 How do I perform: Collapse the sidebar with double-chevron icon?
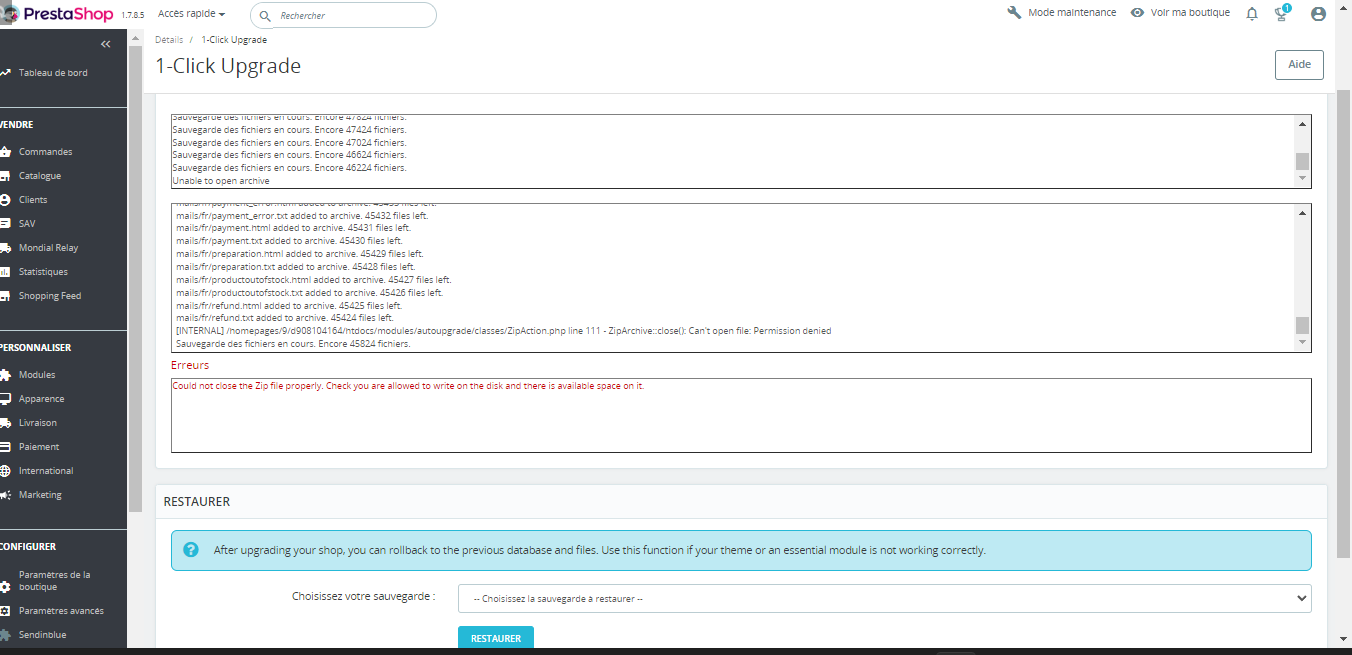(106, 45)
